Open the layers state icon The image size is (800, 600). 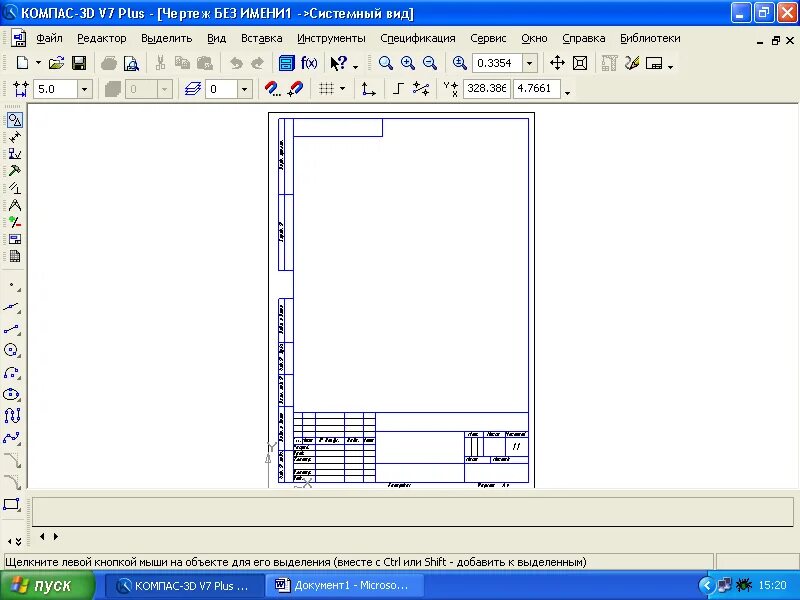(192, 89)
